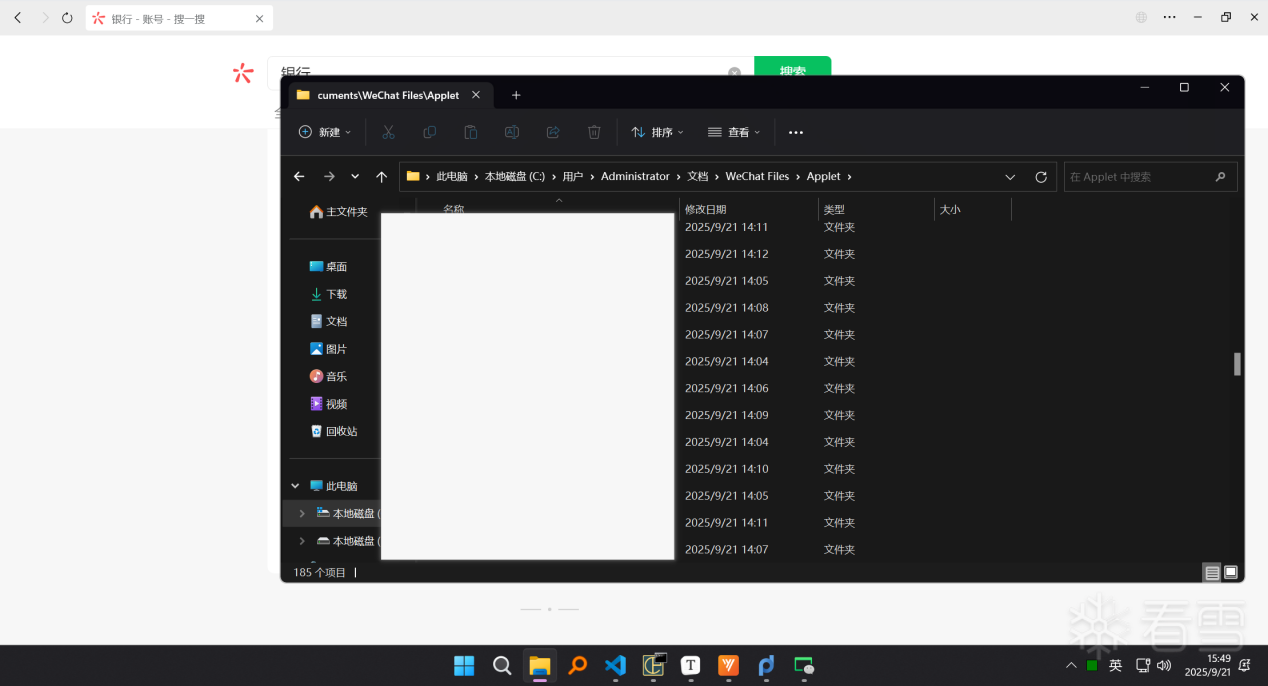
Task: Show hidden tray icons with the up chevron
Action: [x=1071, y=665]
